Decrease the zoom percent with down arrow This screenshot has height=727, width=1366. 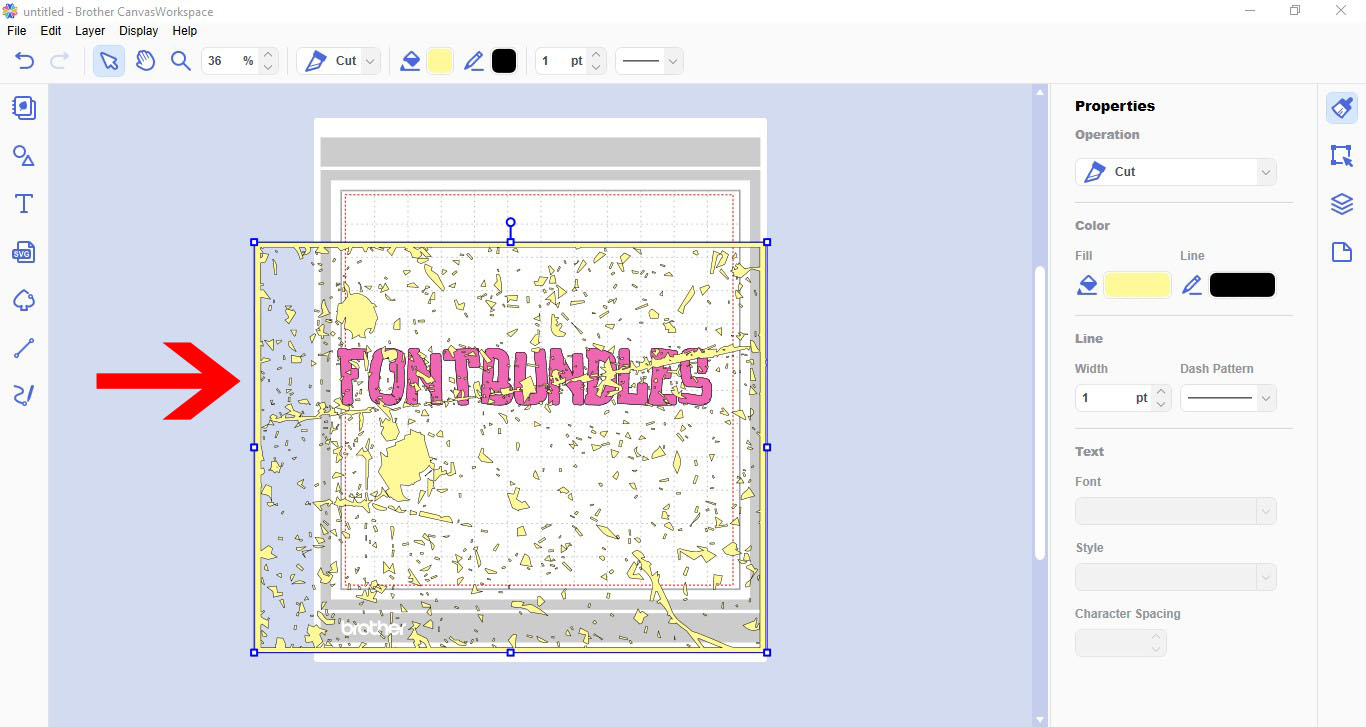coord(268,68)
